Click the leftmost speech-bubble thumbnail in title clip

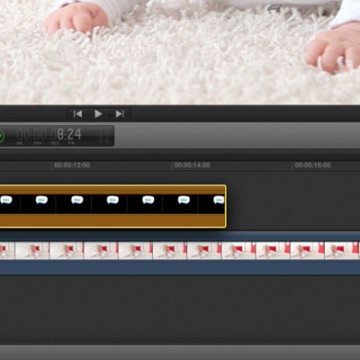click(x=6, y=200)
